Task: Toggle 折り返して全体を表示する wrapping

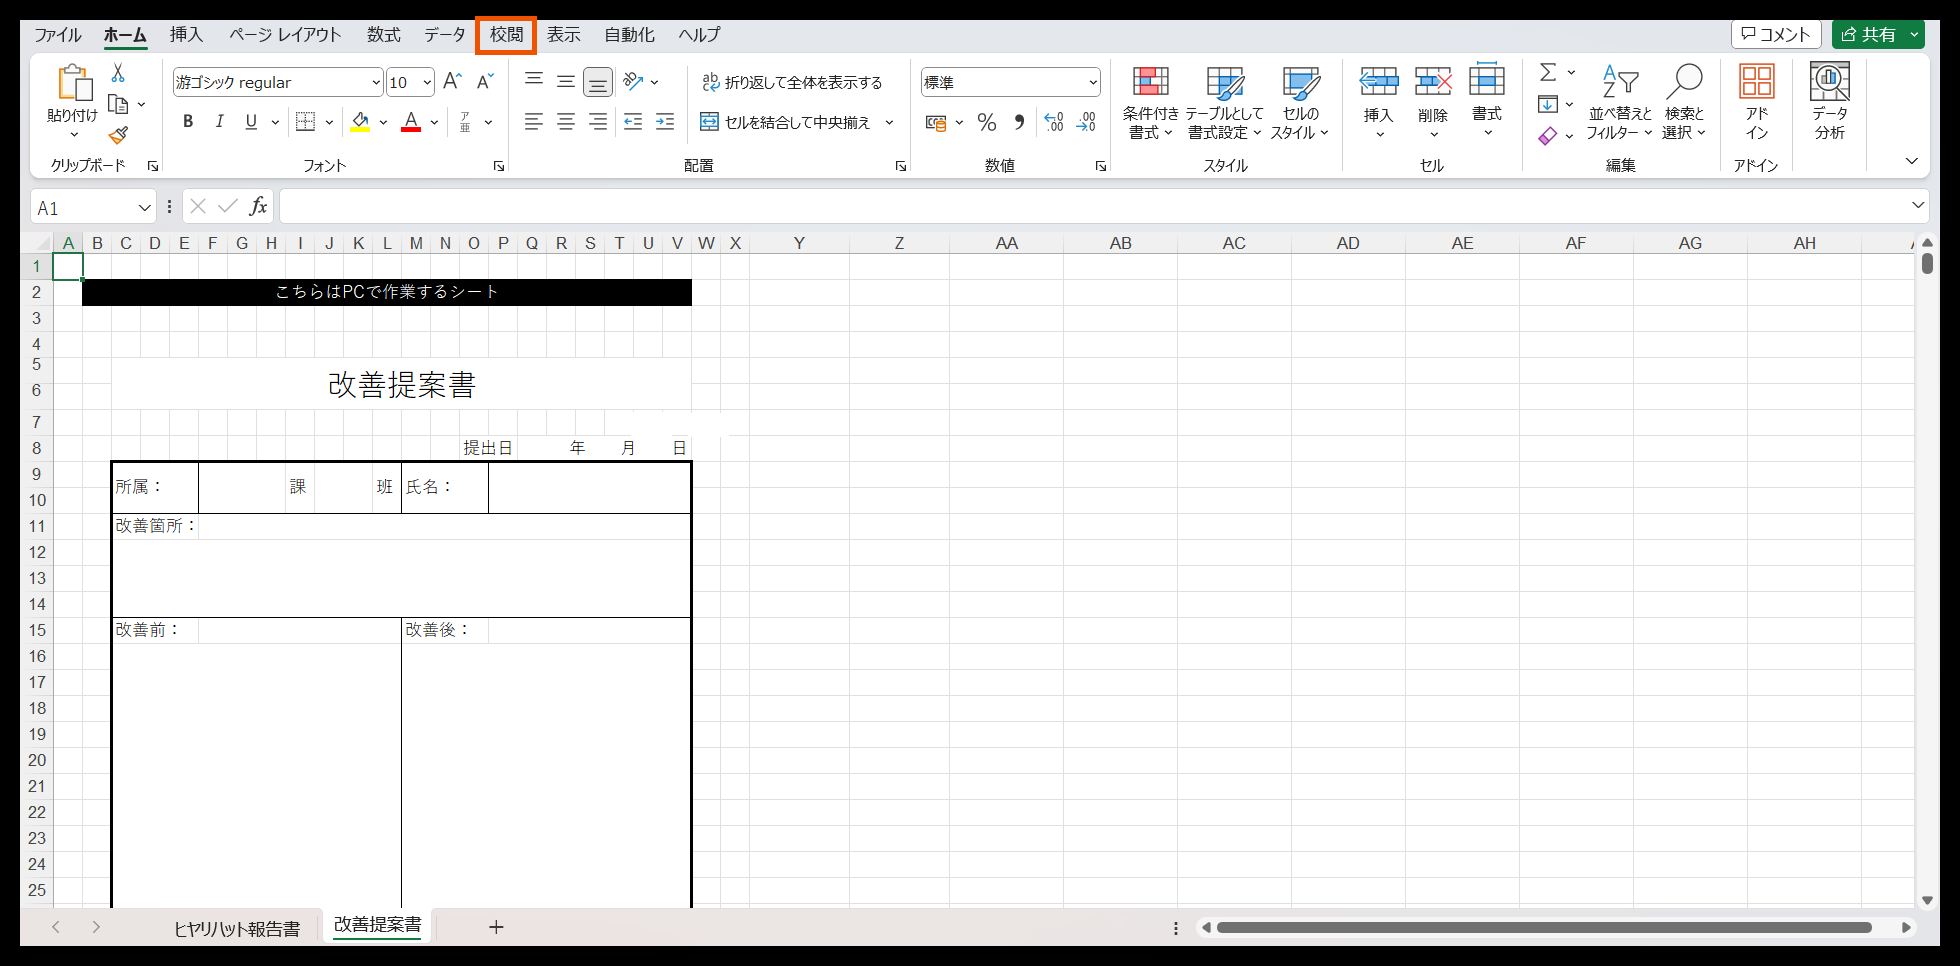Action: [x=795, y=82]
